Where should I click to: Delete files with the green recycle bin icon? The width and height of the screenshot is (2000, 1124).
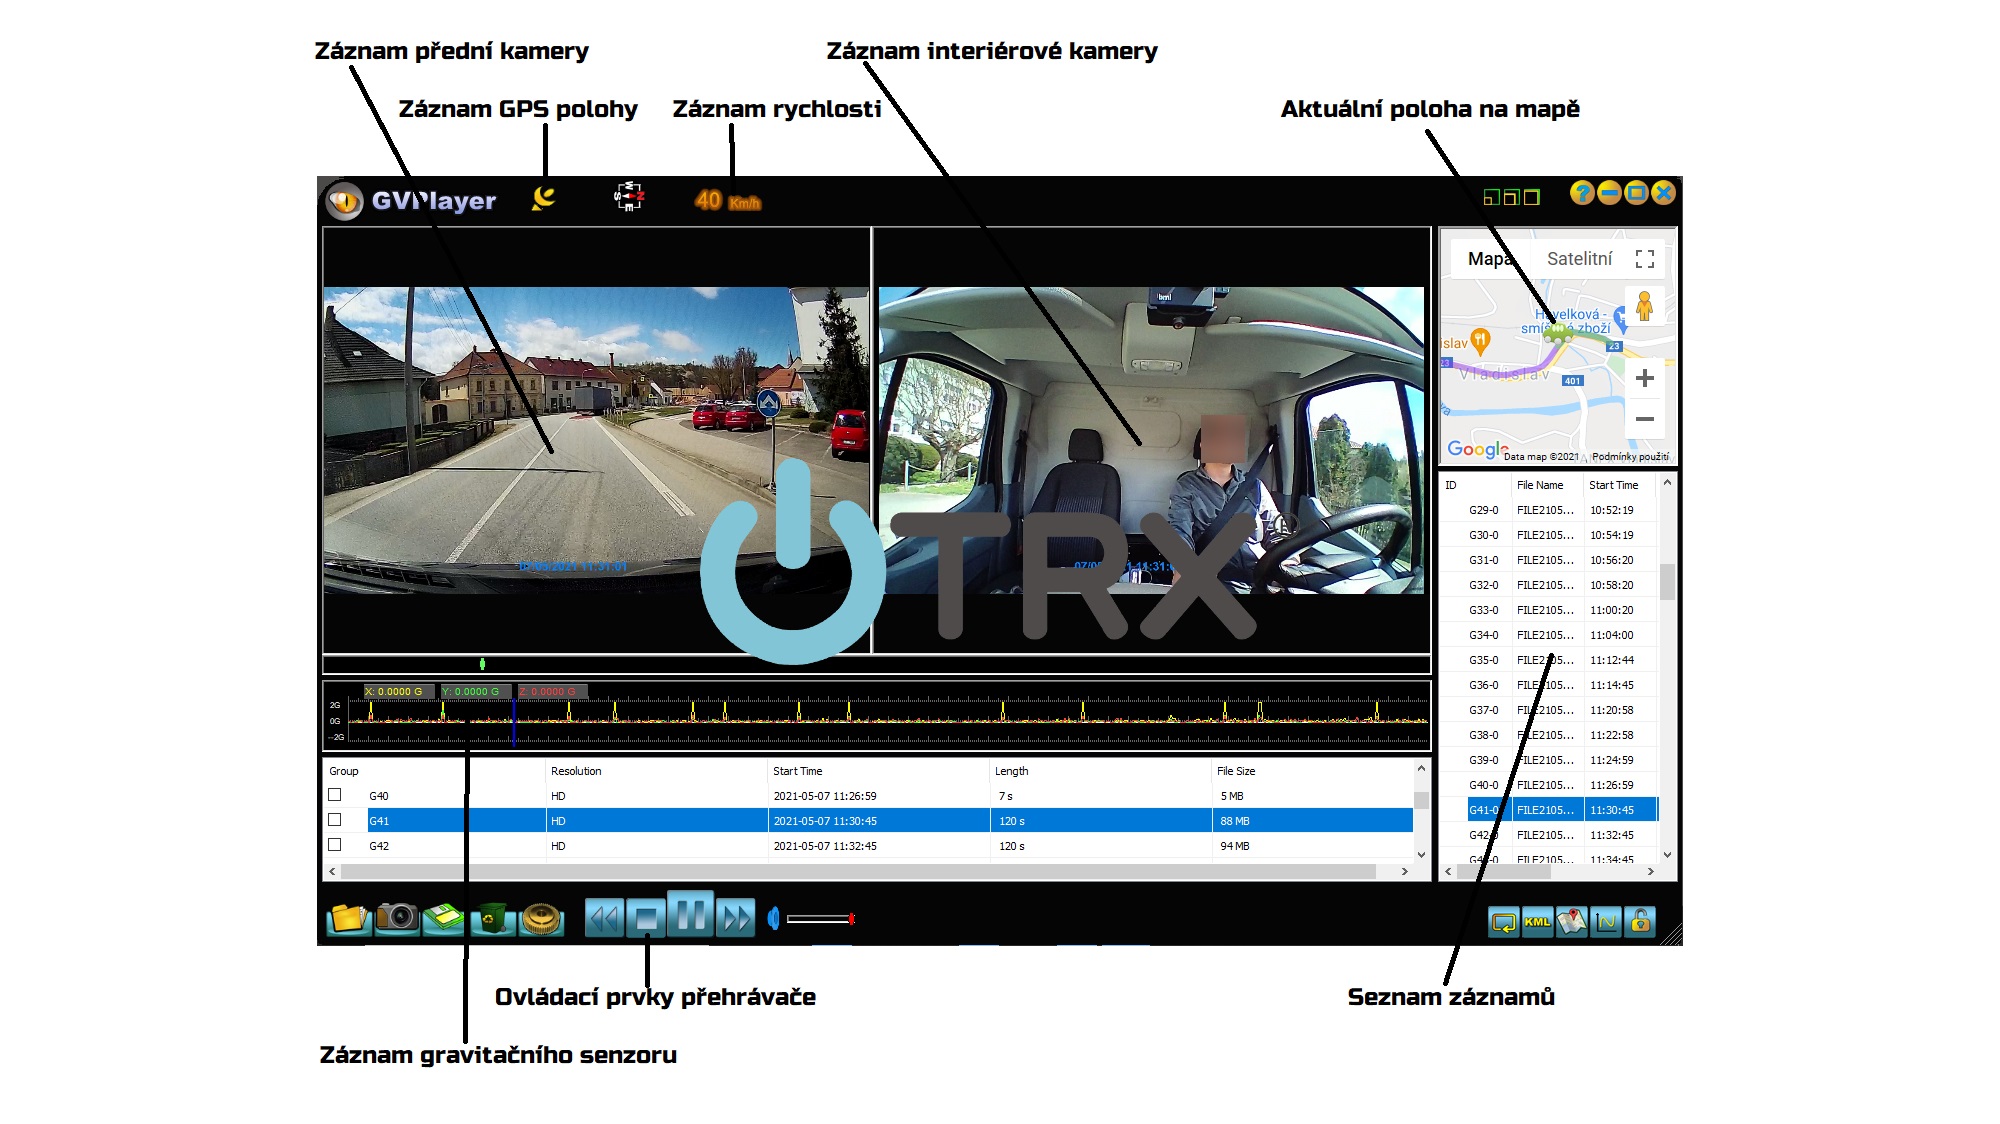click(493, 917)
